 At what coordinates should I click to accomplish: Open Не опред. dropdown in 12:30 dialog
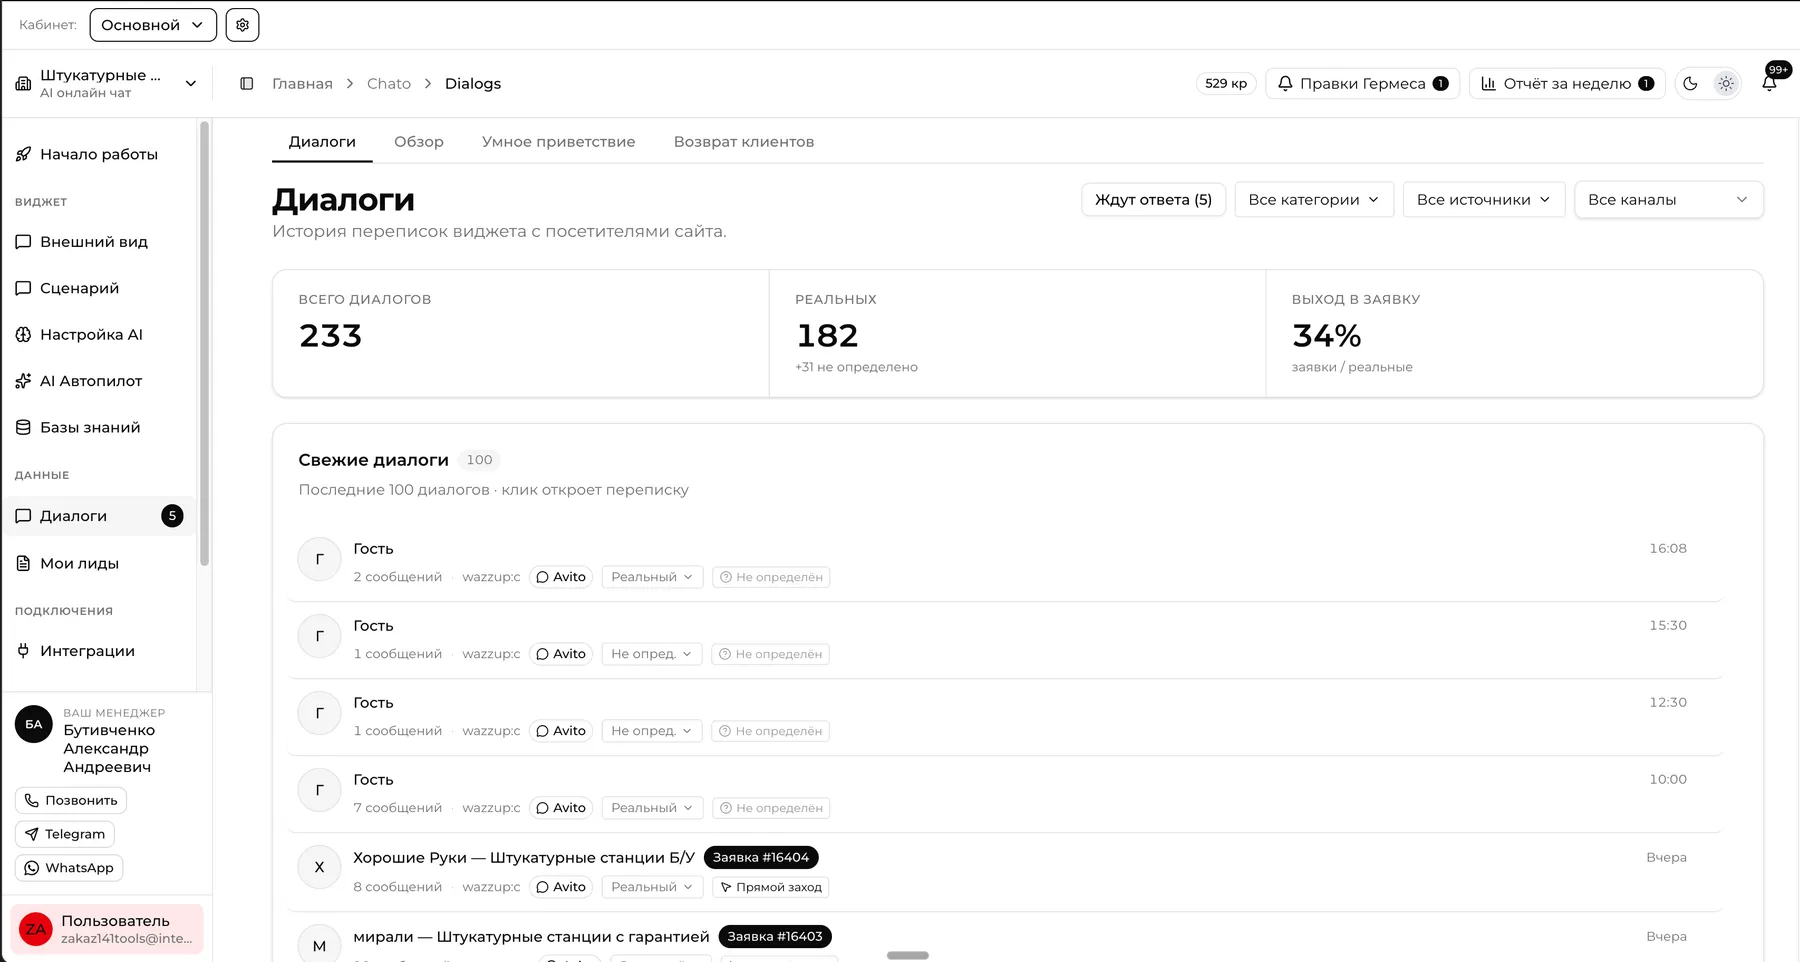(x=652, y=731)
